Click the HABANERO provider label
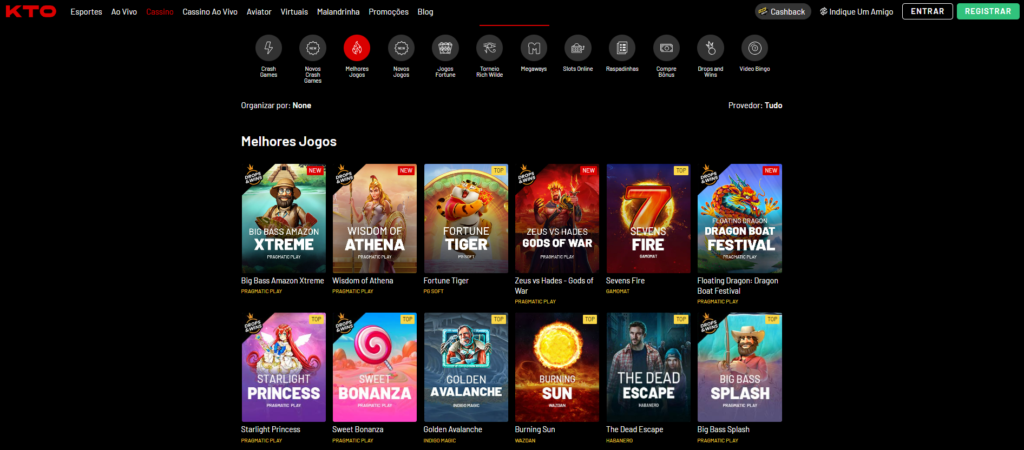1024x450 pixels. [620, 440]
